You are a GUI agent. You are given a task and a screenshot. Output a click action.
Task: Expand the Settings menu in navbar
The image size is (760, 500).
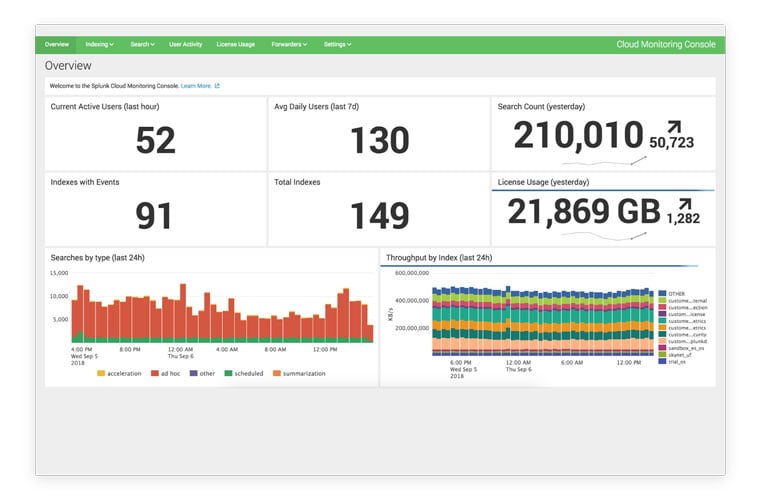(x=337, y=45)
